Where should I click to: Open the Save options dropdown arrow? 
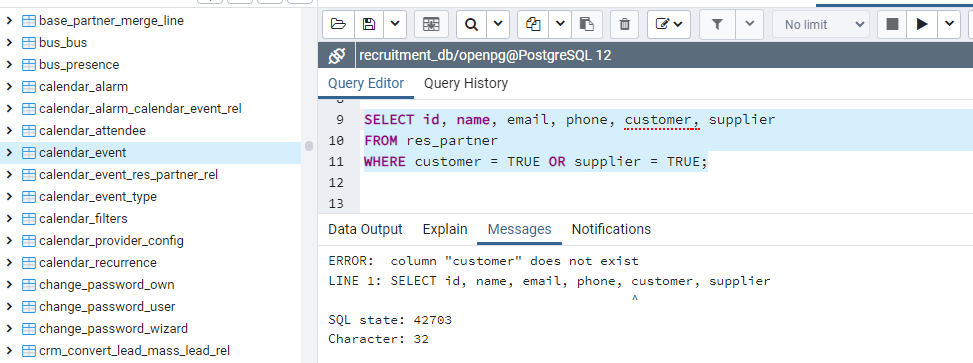click(x=395, y=24)
